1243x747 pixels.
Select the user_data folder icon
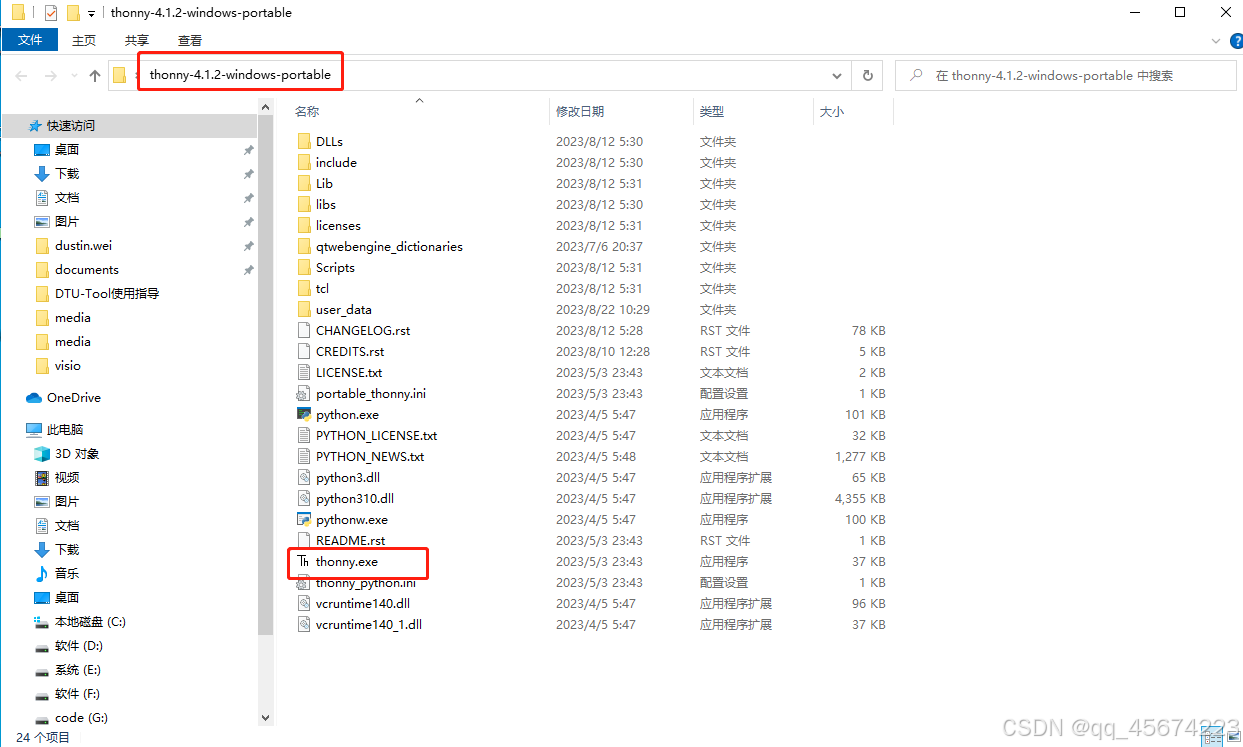304,309
